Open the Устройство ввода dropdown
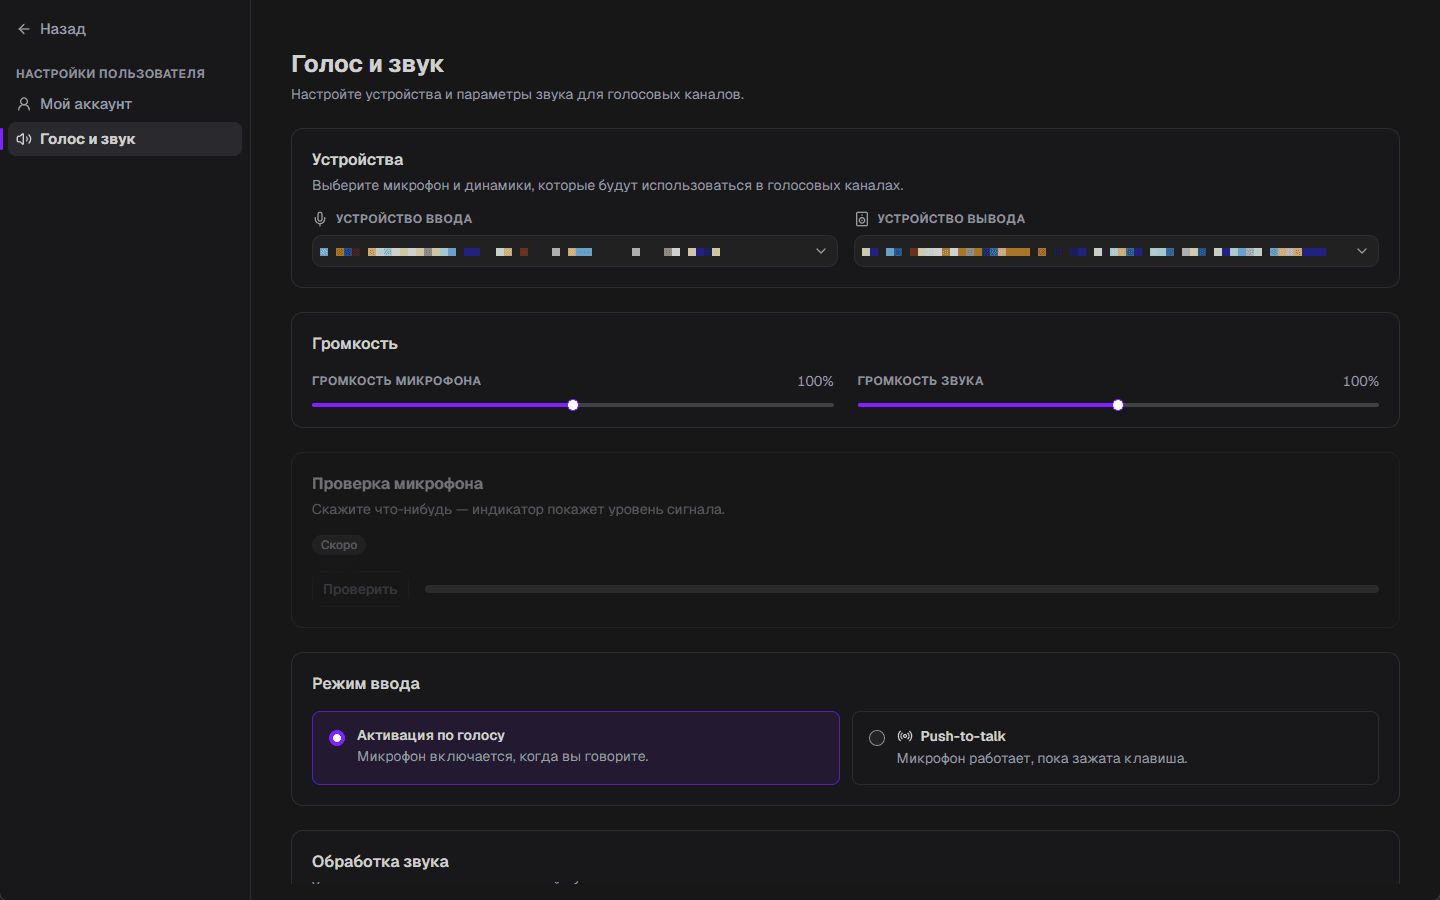The height and width of the screenshot is (900, 1440). (575, 251)
